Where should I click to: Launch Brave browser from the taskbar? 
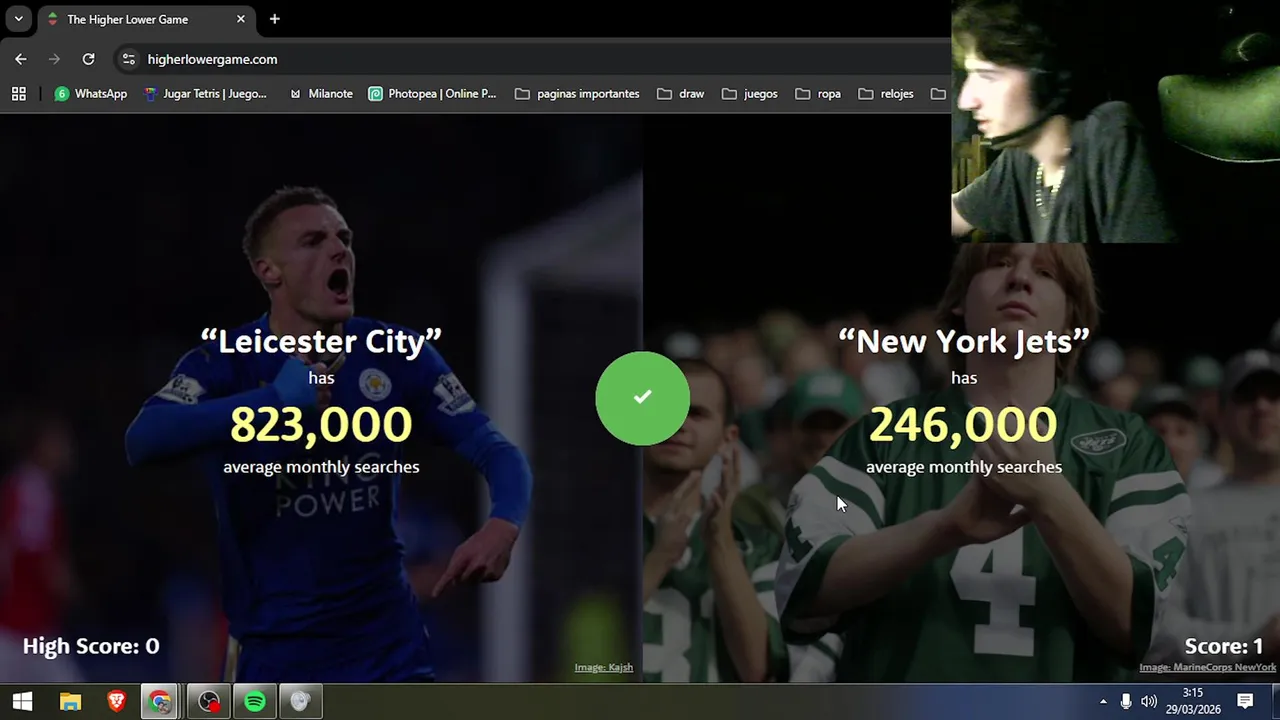coord(116,702)
